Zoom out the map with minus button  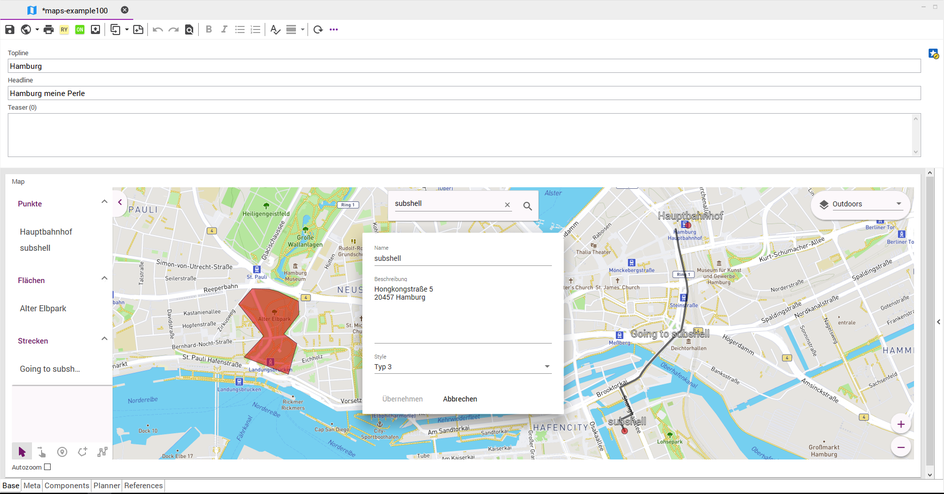coord(901,447)
